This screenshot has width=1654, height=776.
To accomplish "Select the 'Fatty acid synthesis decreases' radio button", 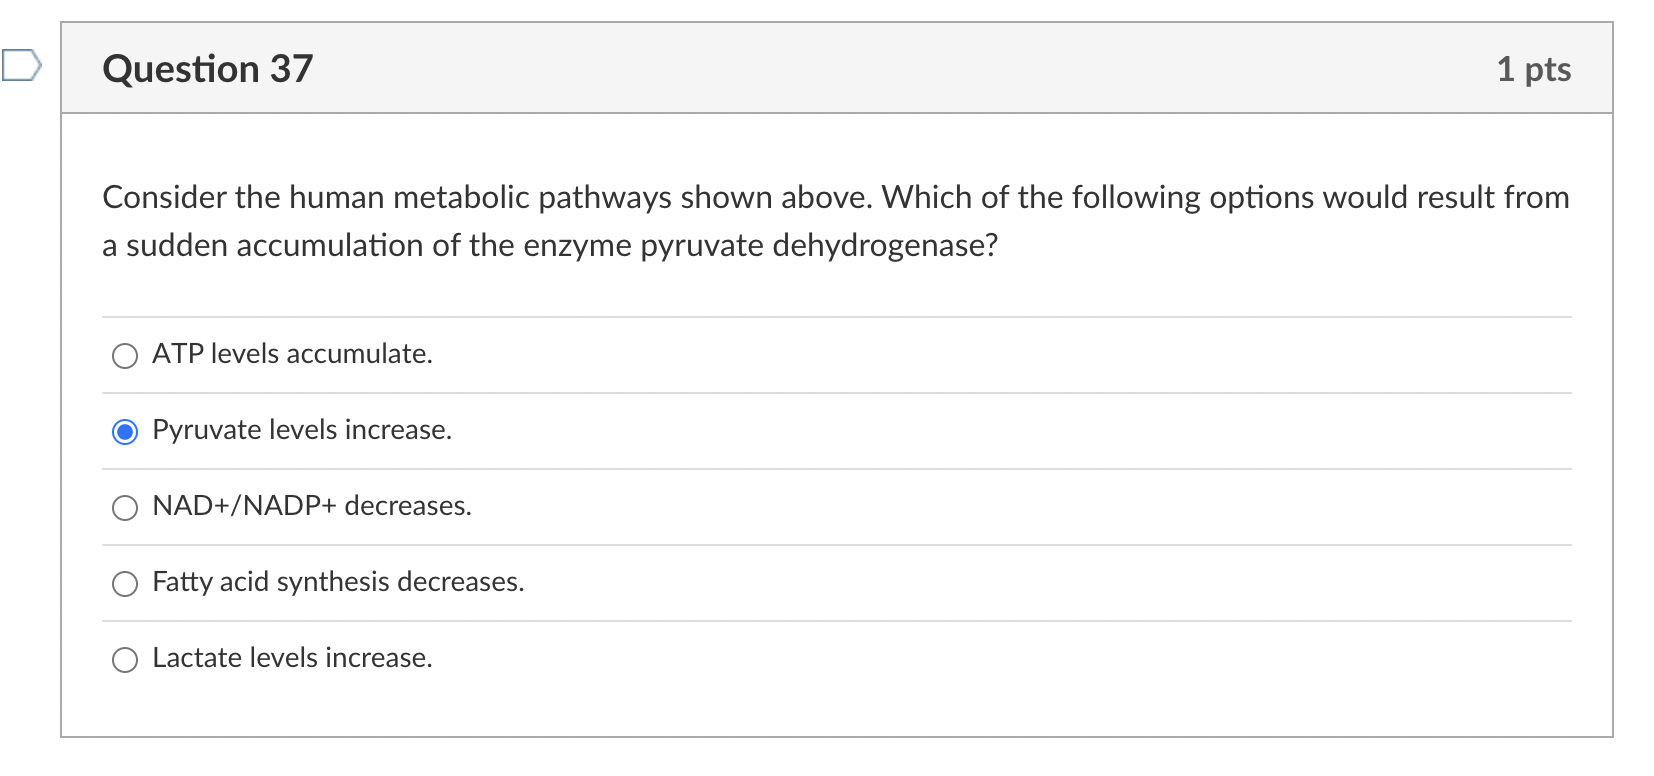I will coord(124,584).
